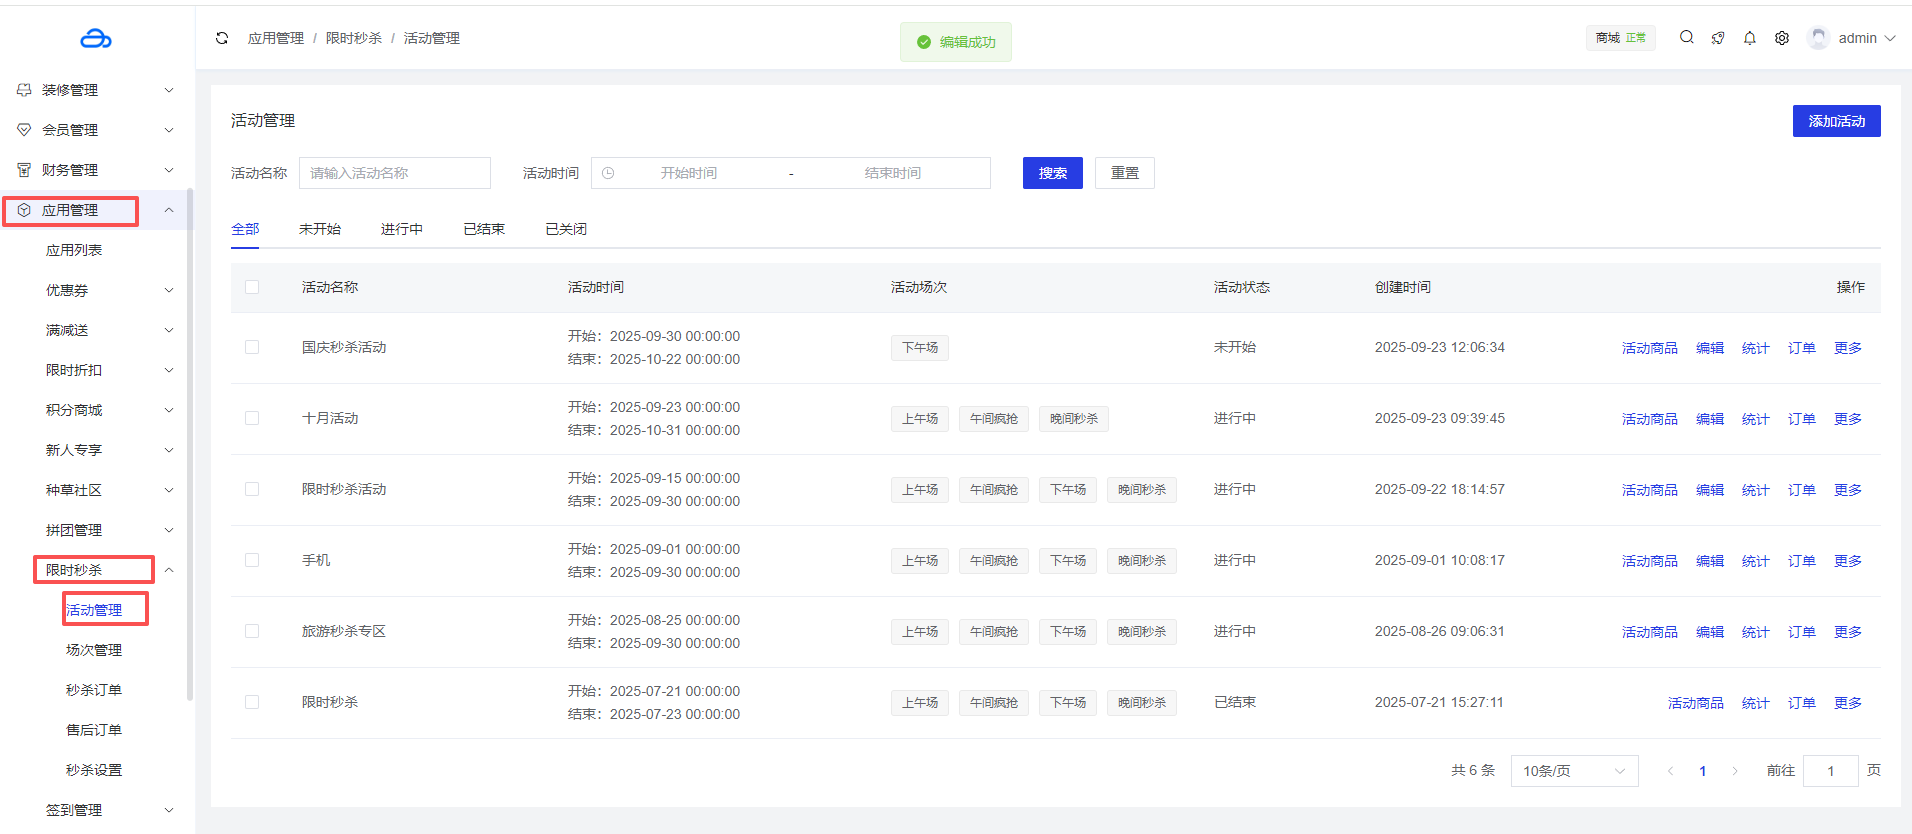Click the rocket icon in top bar
This screenshot has width=1912, height=834.
tap(1718, 38)
